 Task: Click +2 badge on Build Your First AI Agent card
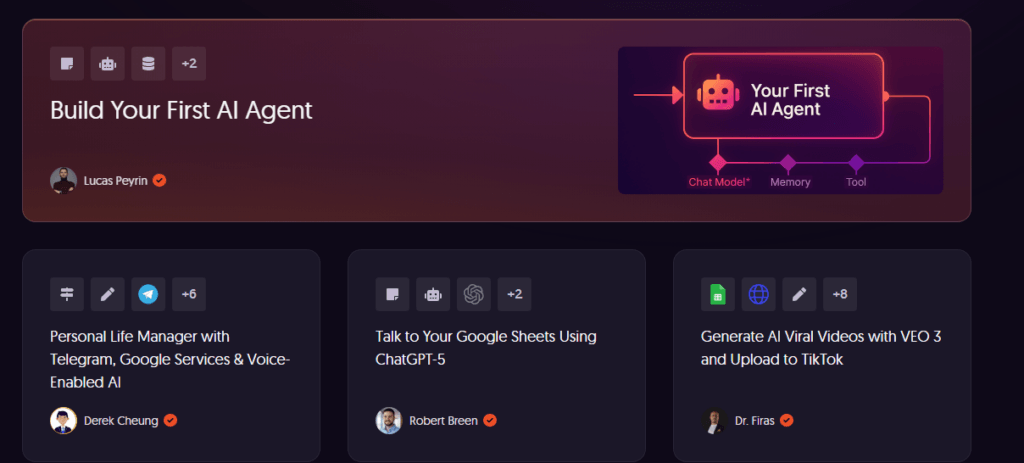pos(189,64)
